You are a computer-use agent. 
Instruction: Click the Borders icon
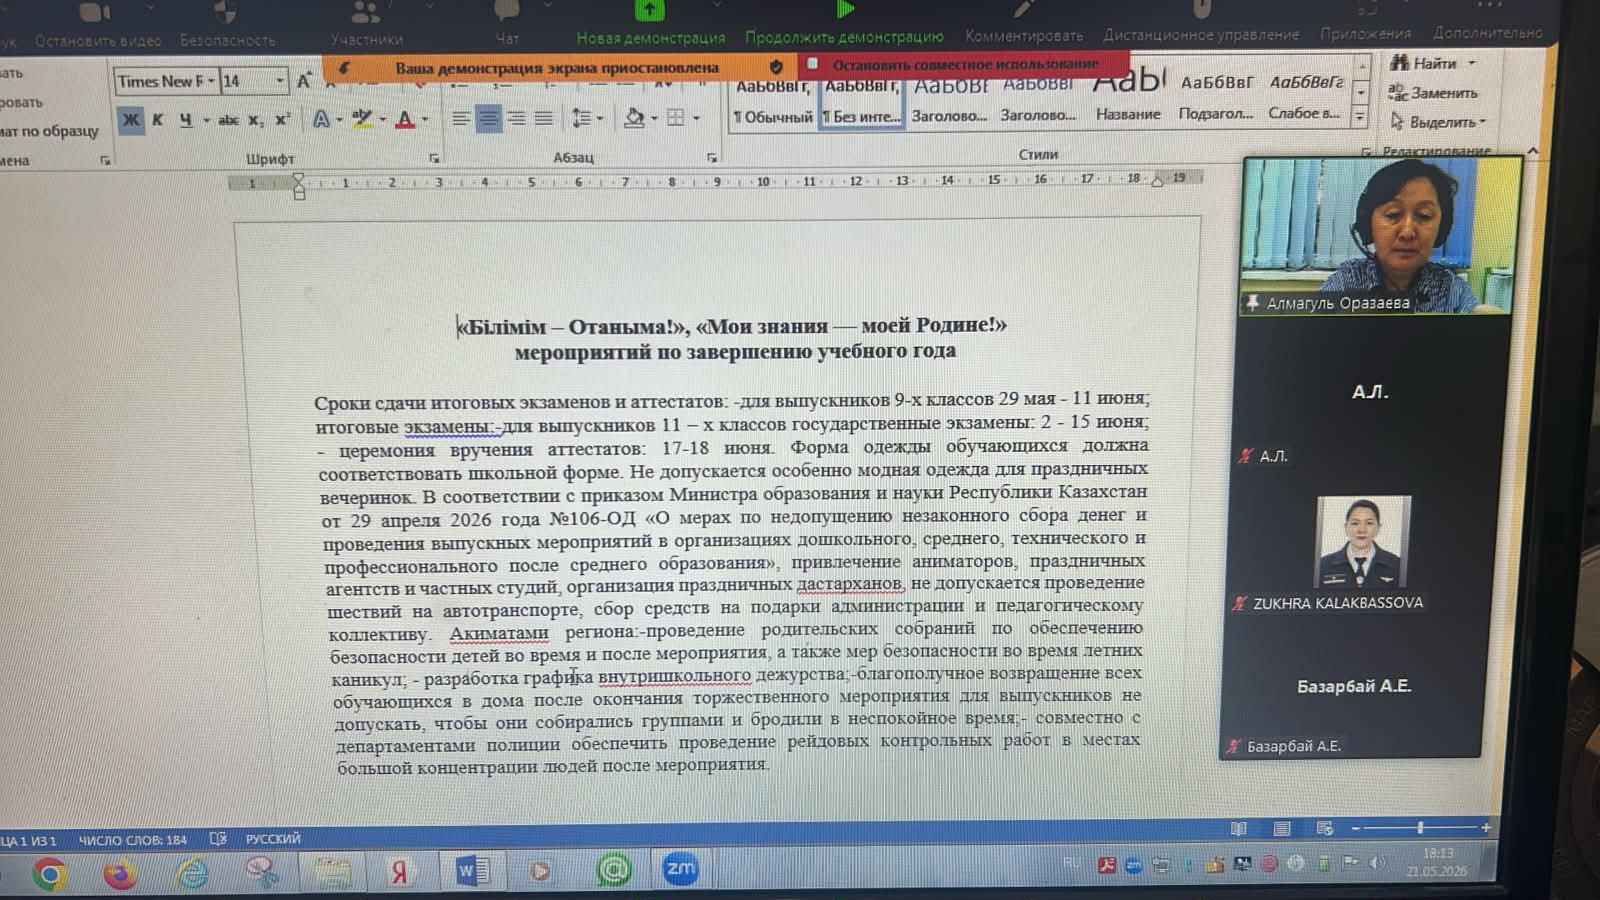click(x=676, y=118)
